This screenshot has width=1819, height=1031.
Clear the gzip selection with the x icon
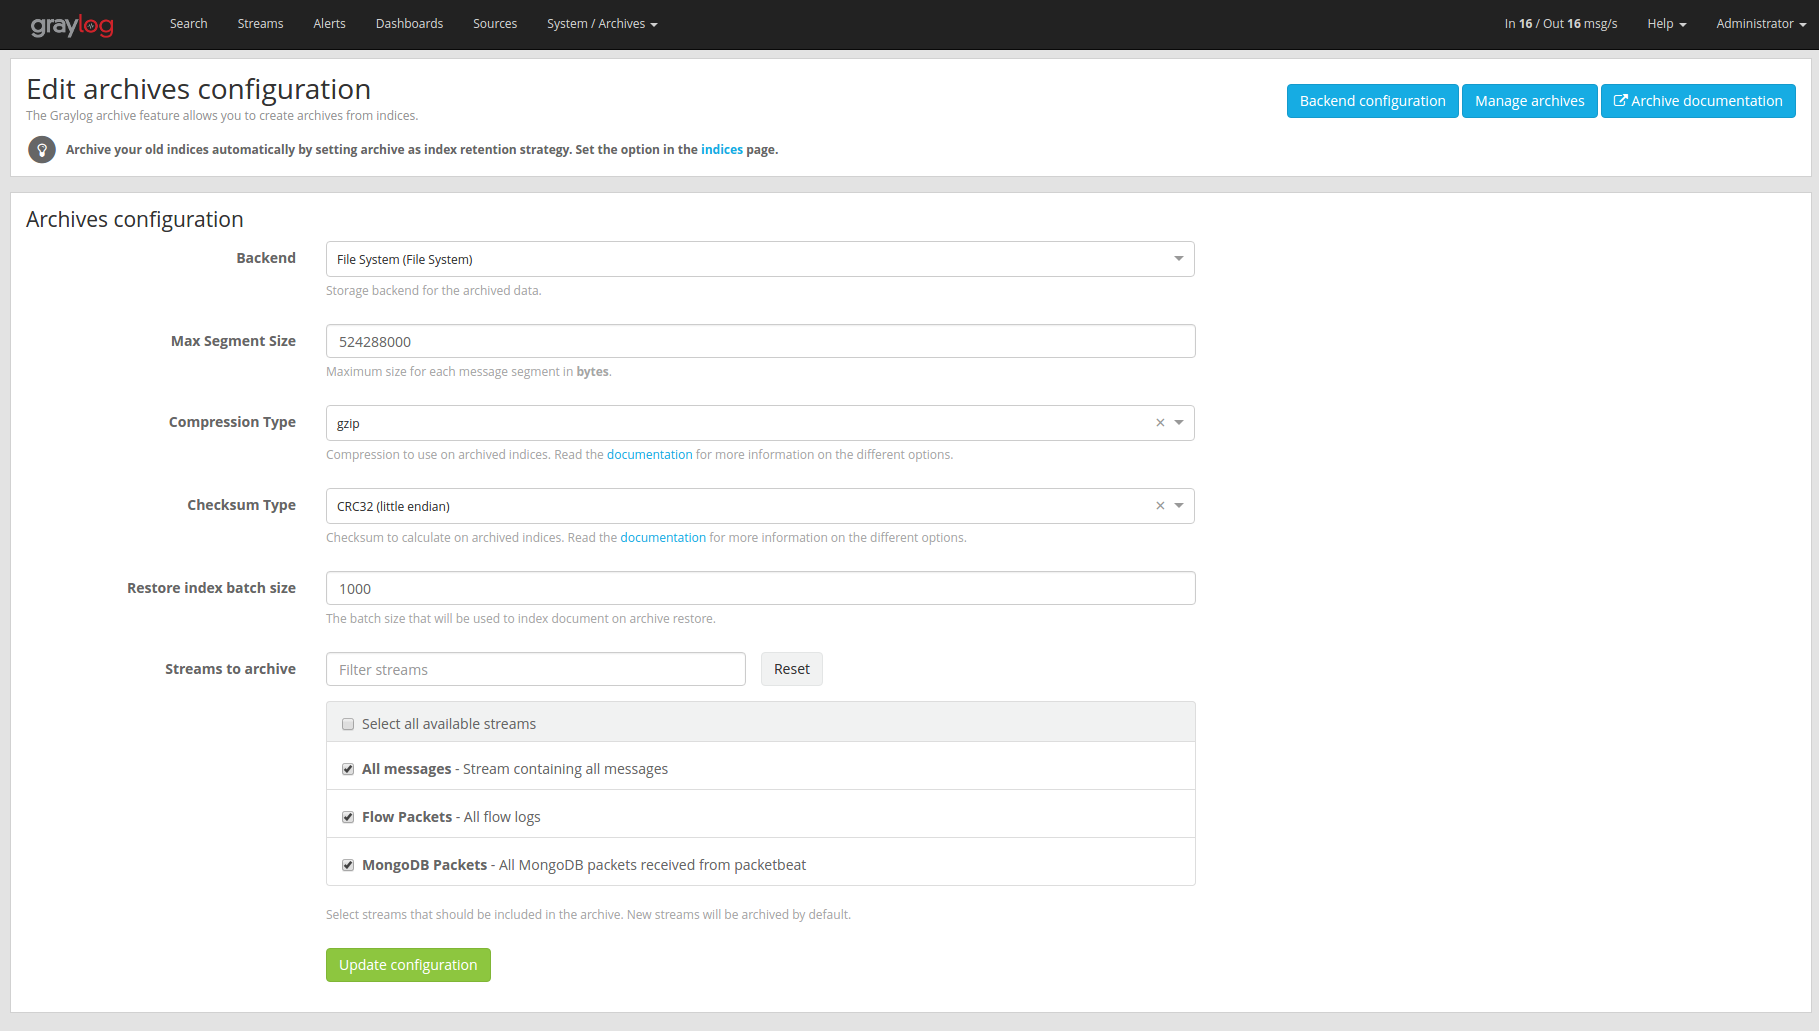pyautogui.click(x=1159, y=422)
